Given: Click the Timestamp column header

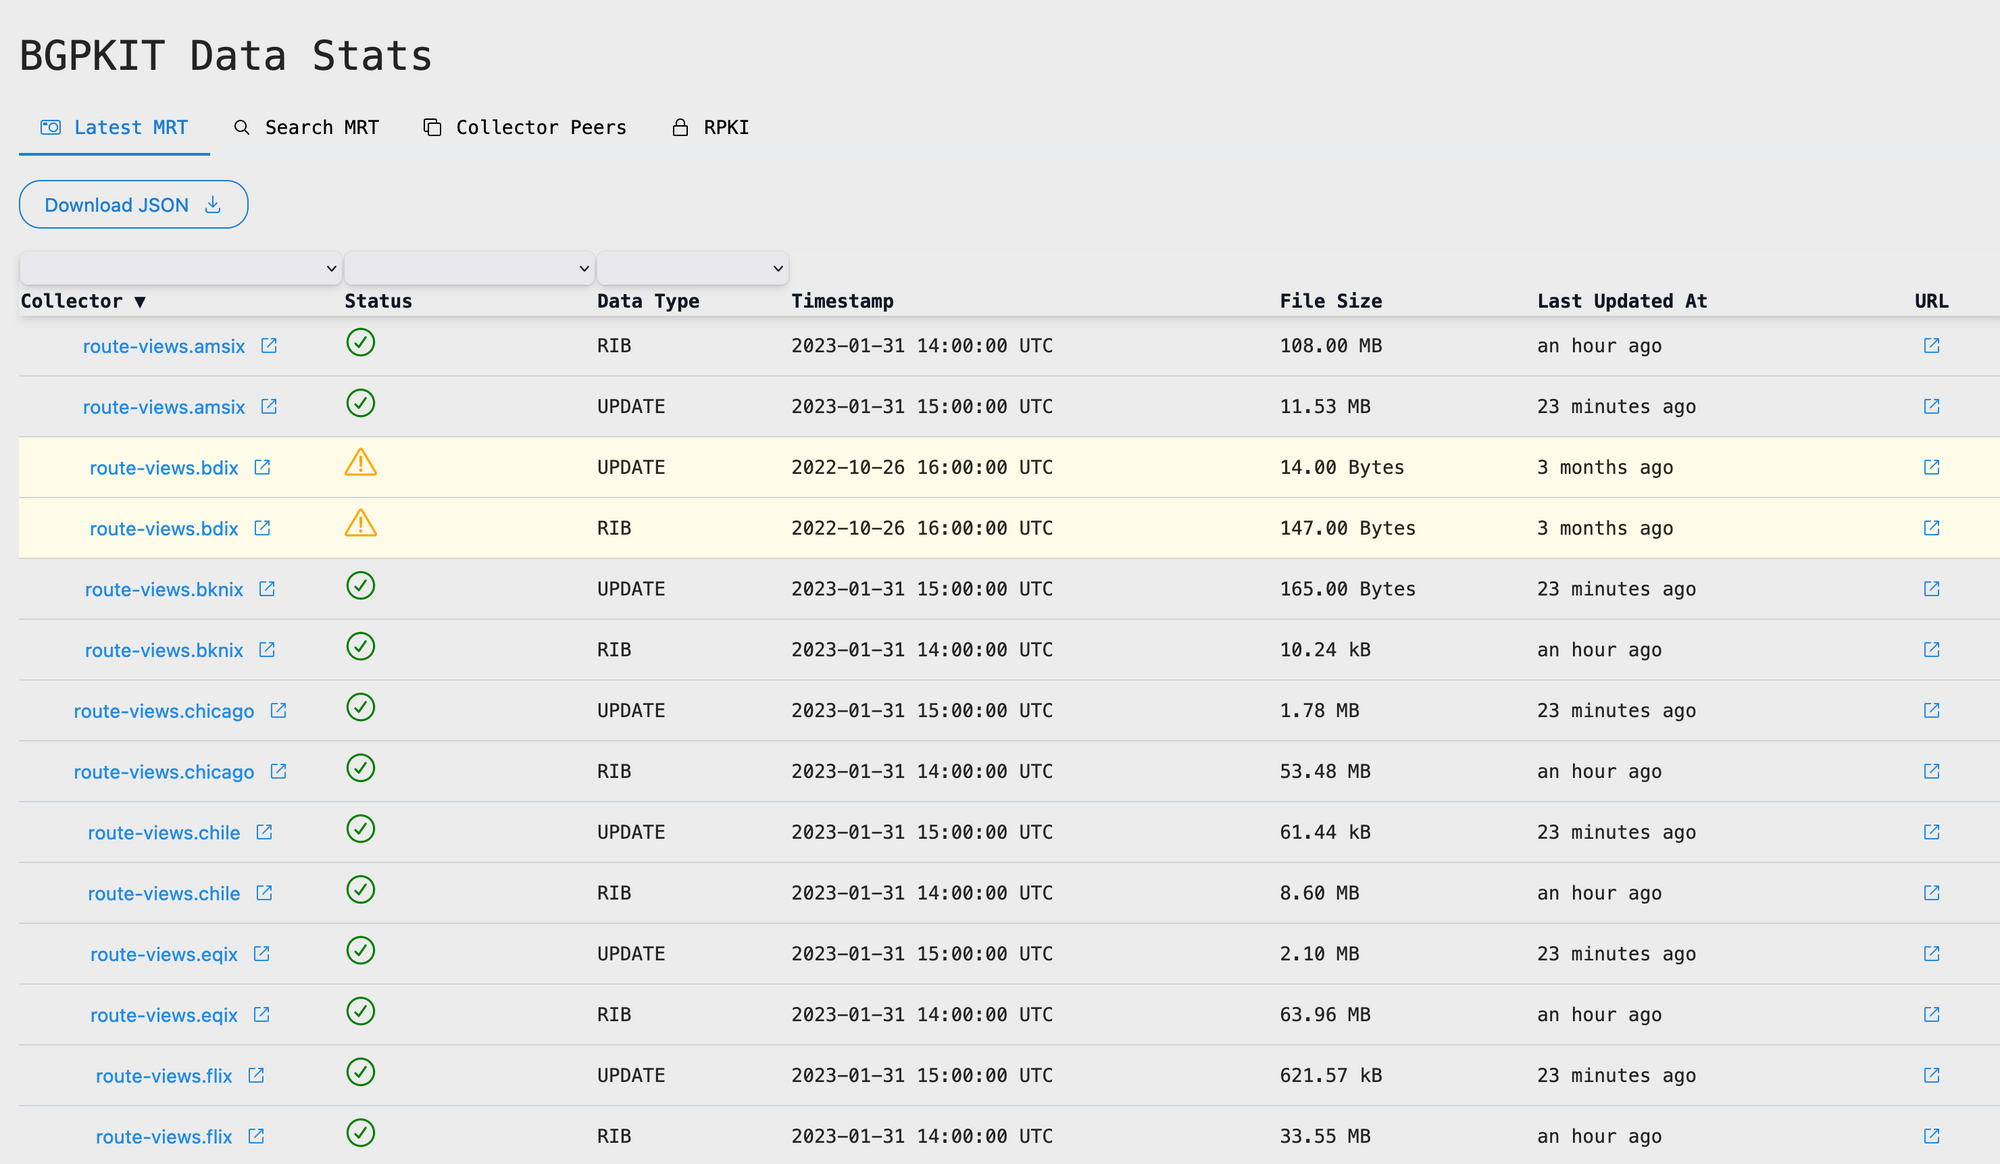Looking at the screenshot, I should click(842, 301).
